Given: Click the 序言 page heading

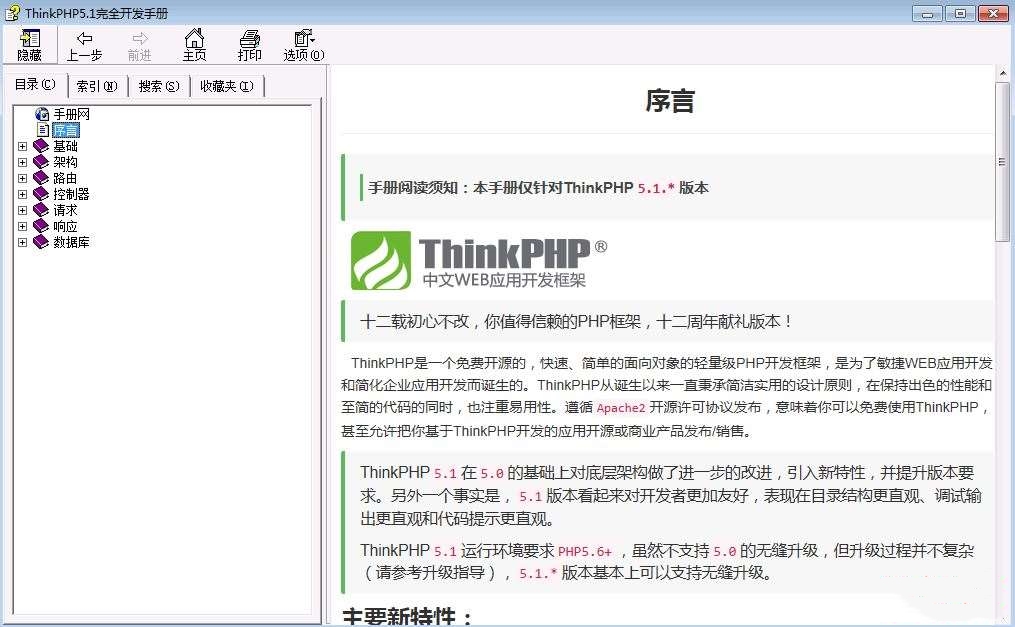Looking at the screenshot, I should (670, 101).
